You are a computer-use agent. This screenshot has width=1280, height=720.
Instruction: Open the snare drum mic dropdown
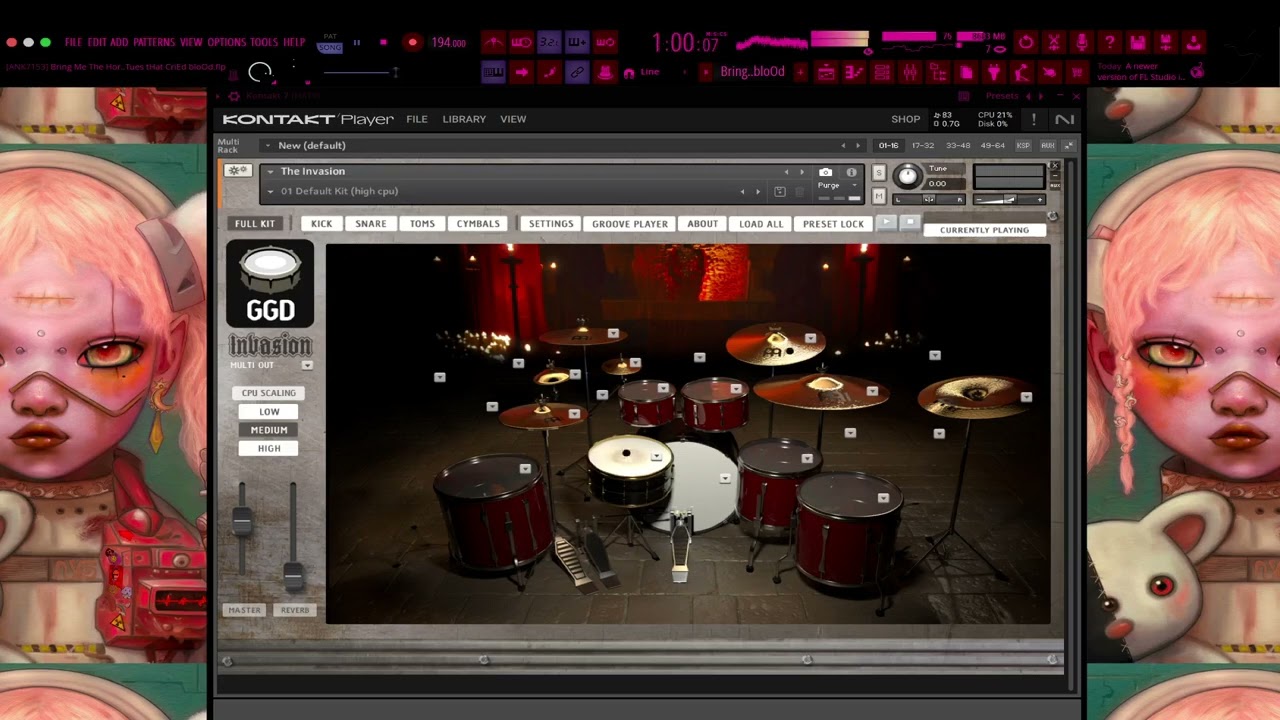click(x=656, y=456)
